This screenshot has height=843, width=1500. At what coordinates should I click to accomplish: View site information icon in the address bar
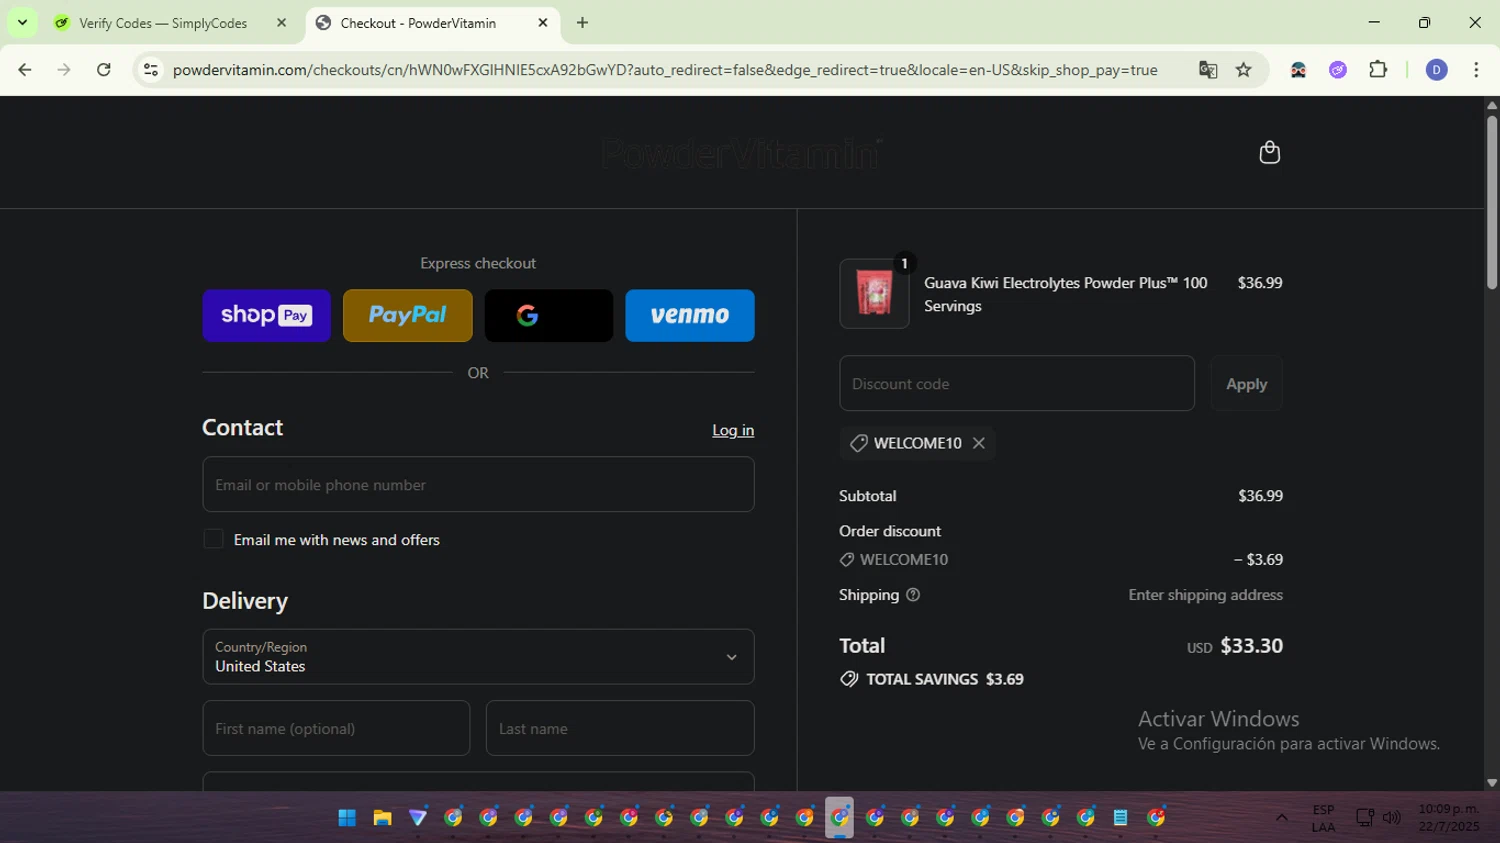(x=151, y=70)
